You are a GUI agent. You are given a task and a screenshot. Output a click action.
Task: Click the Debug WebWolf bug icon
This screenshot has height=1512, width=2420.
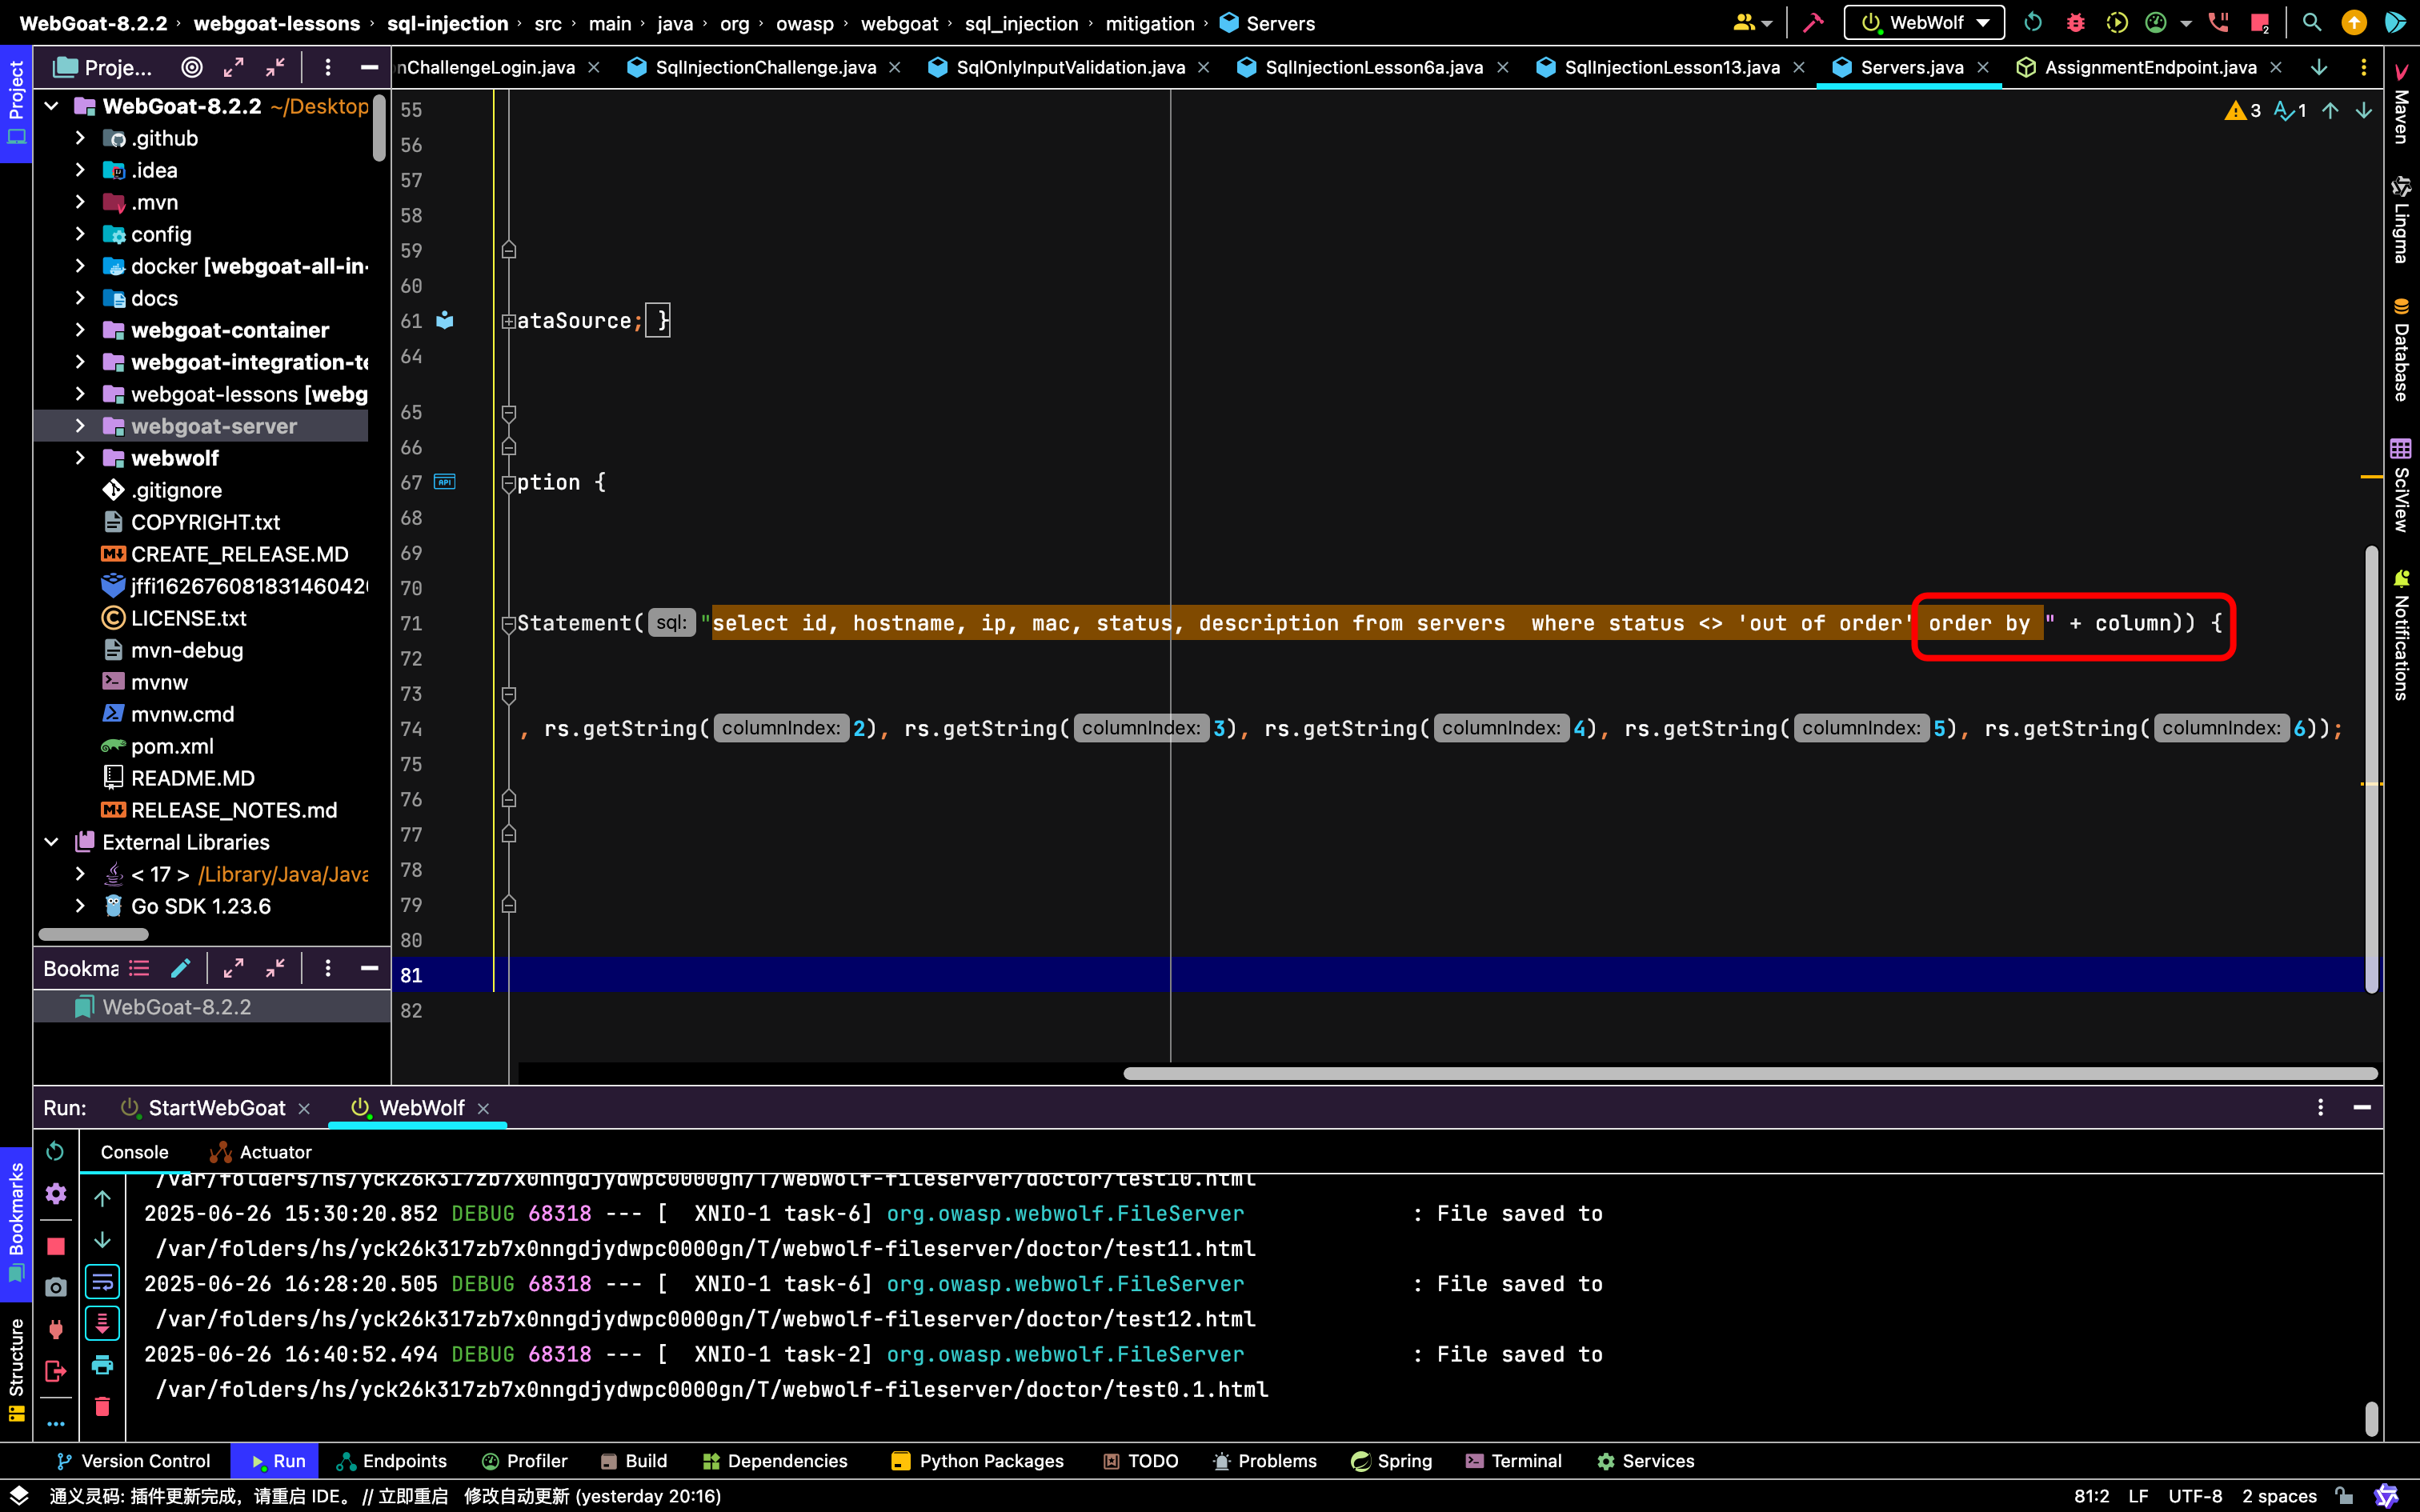tap(2075, 22)
